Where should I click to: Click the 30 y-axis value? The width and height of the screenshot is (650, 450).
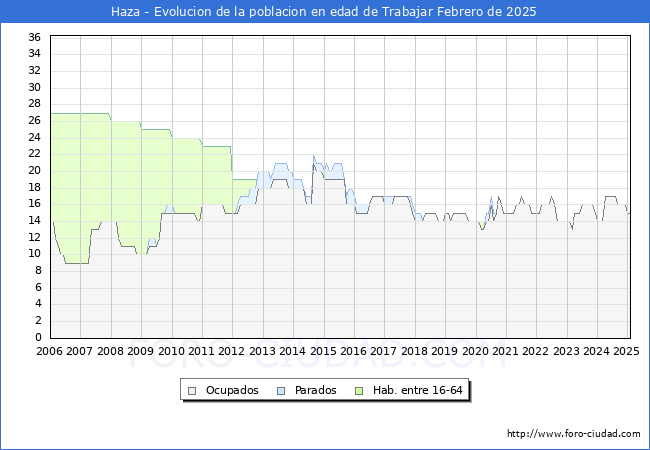pyautogui.click(x=35, y=87)
